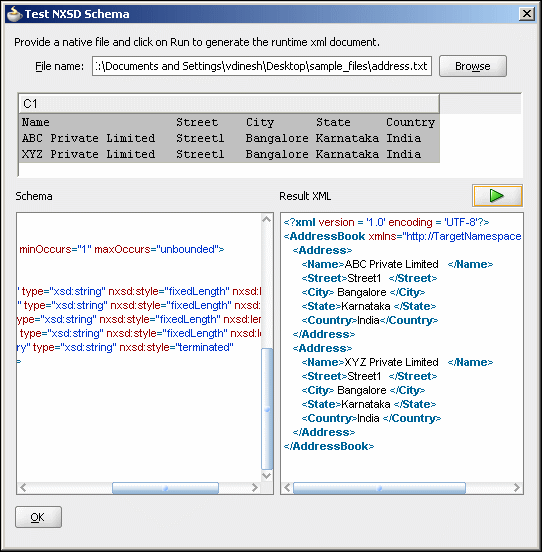
Task: Click Schema panel scroll right arrow
Action: pyautogui.click(x=254, y=488)
